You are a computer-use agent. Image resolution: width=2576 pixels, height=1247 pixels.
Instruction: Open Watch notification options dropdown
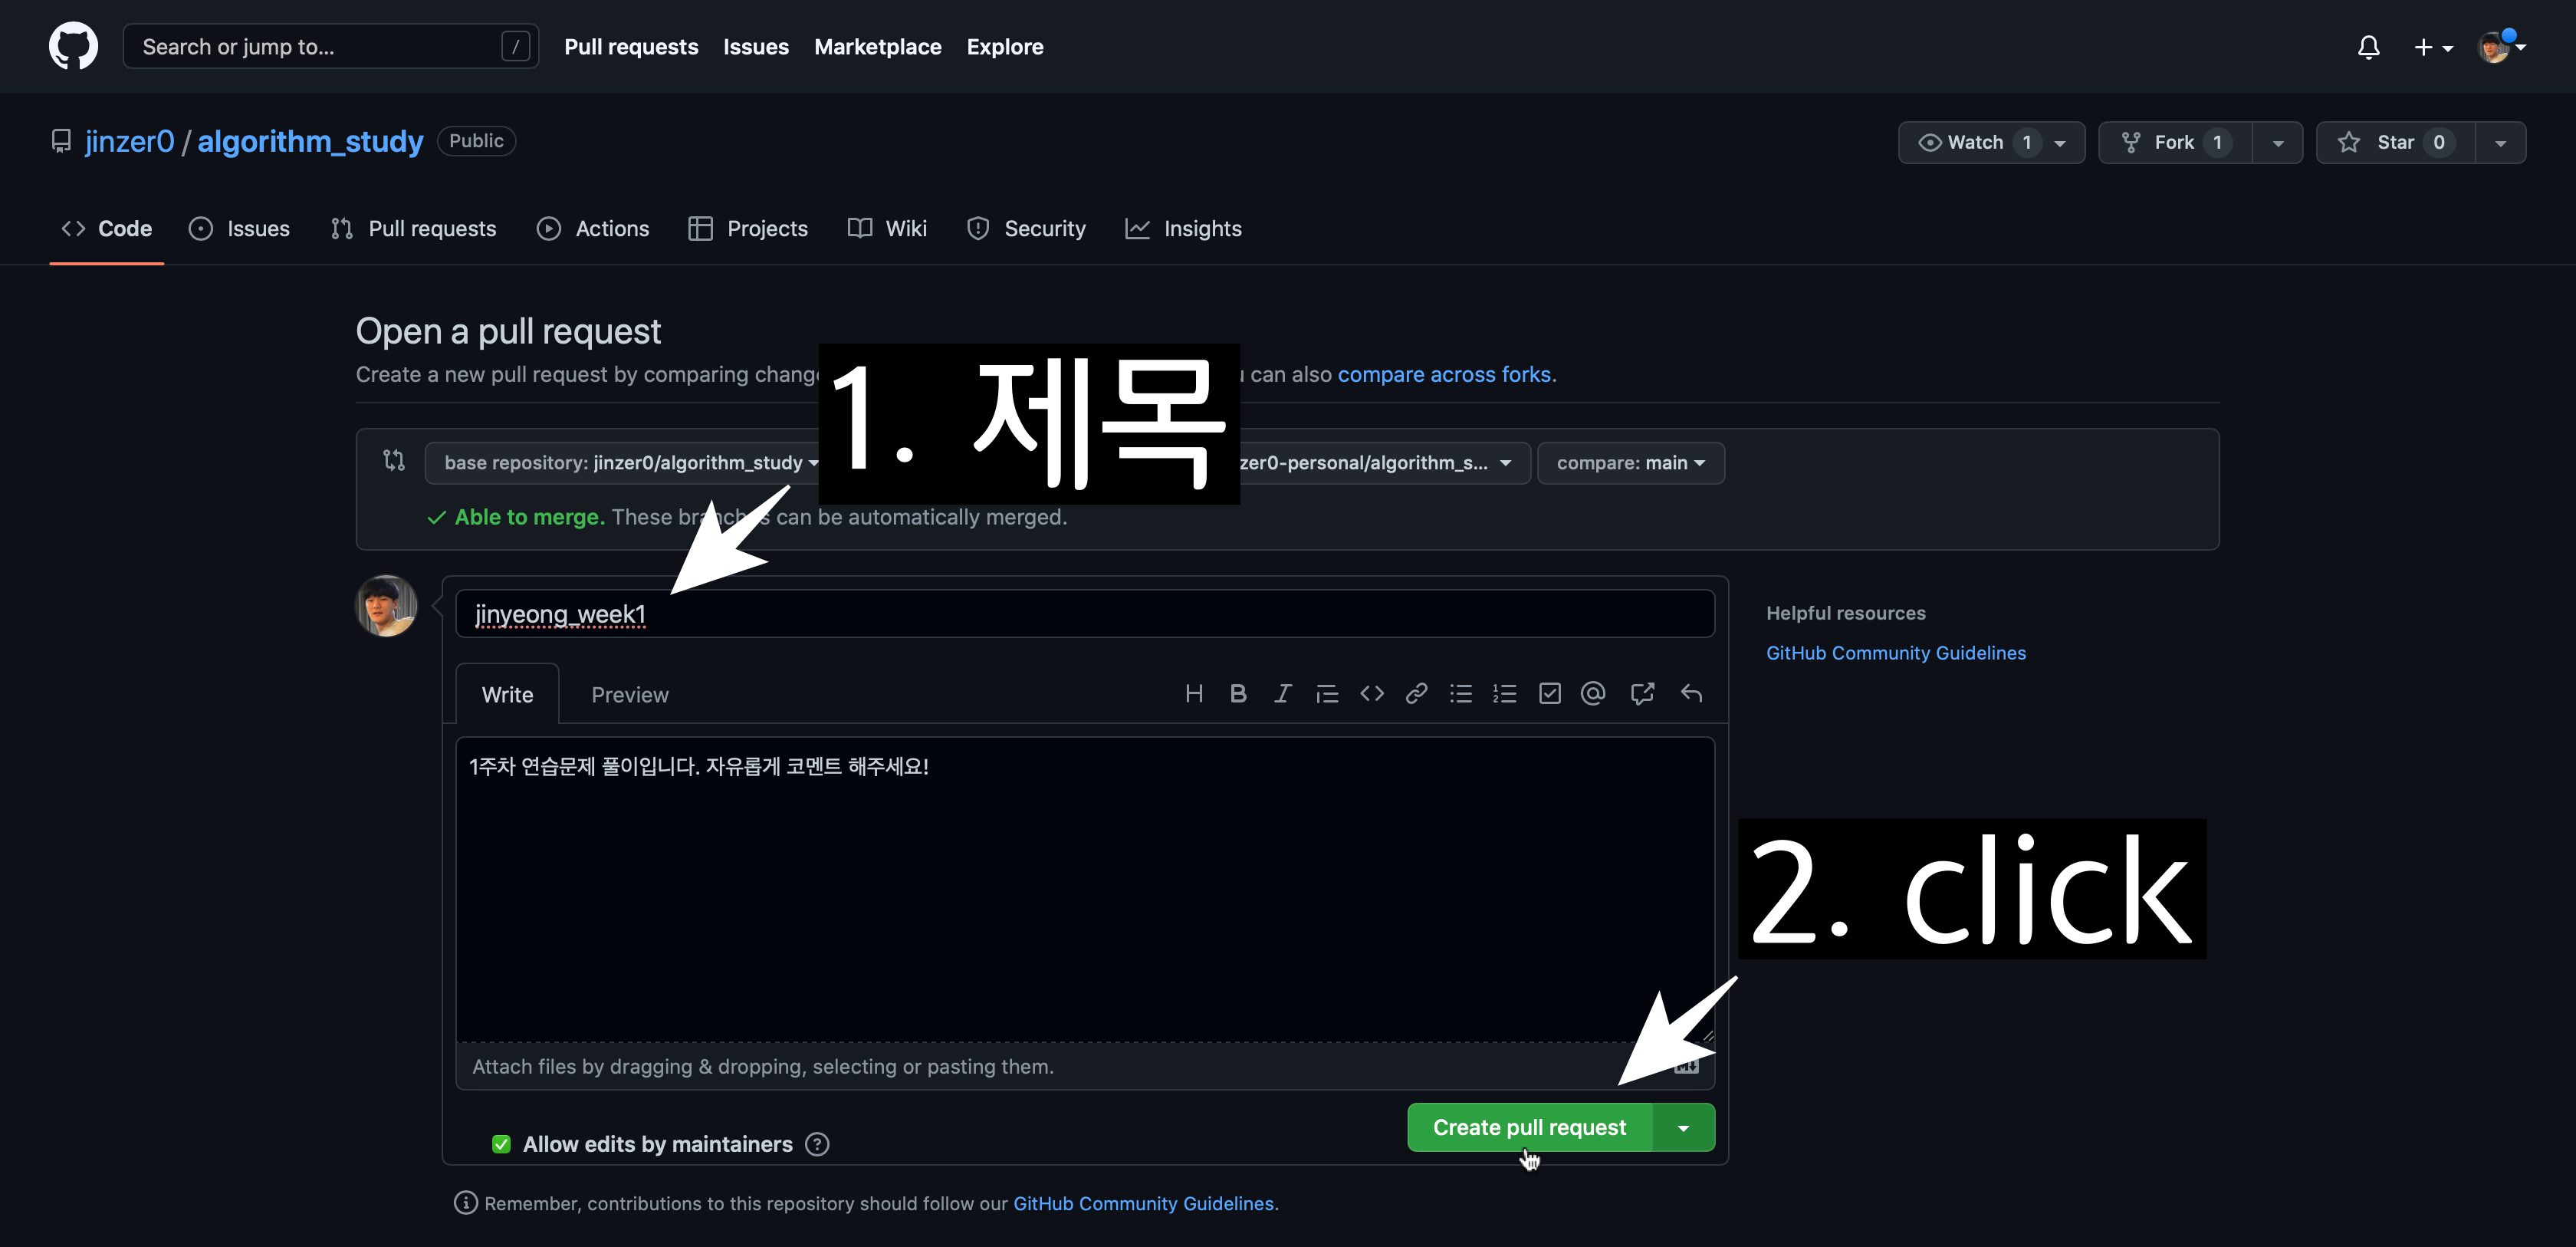[x=2060, y=143]
